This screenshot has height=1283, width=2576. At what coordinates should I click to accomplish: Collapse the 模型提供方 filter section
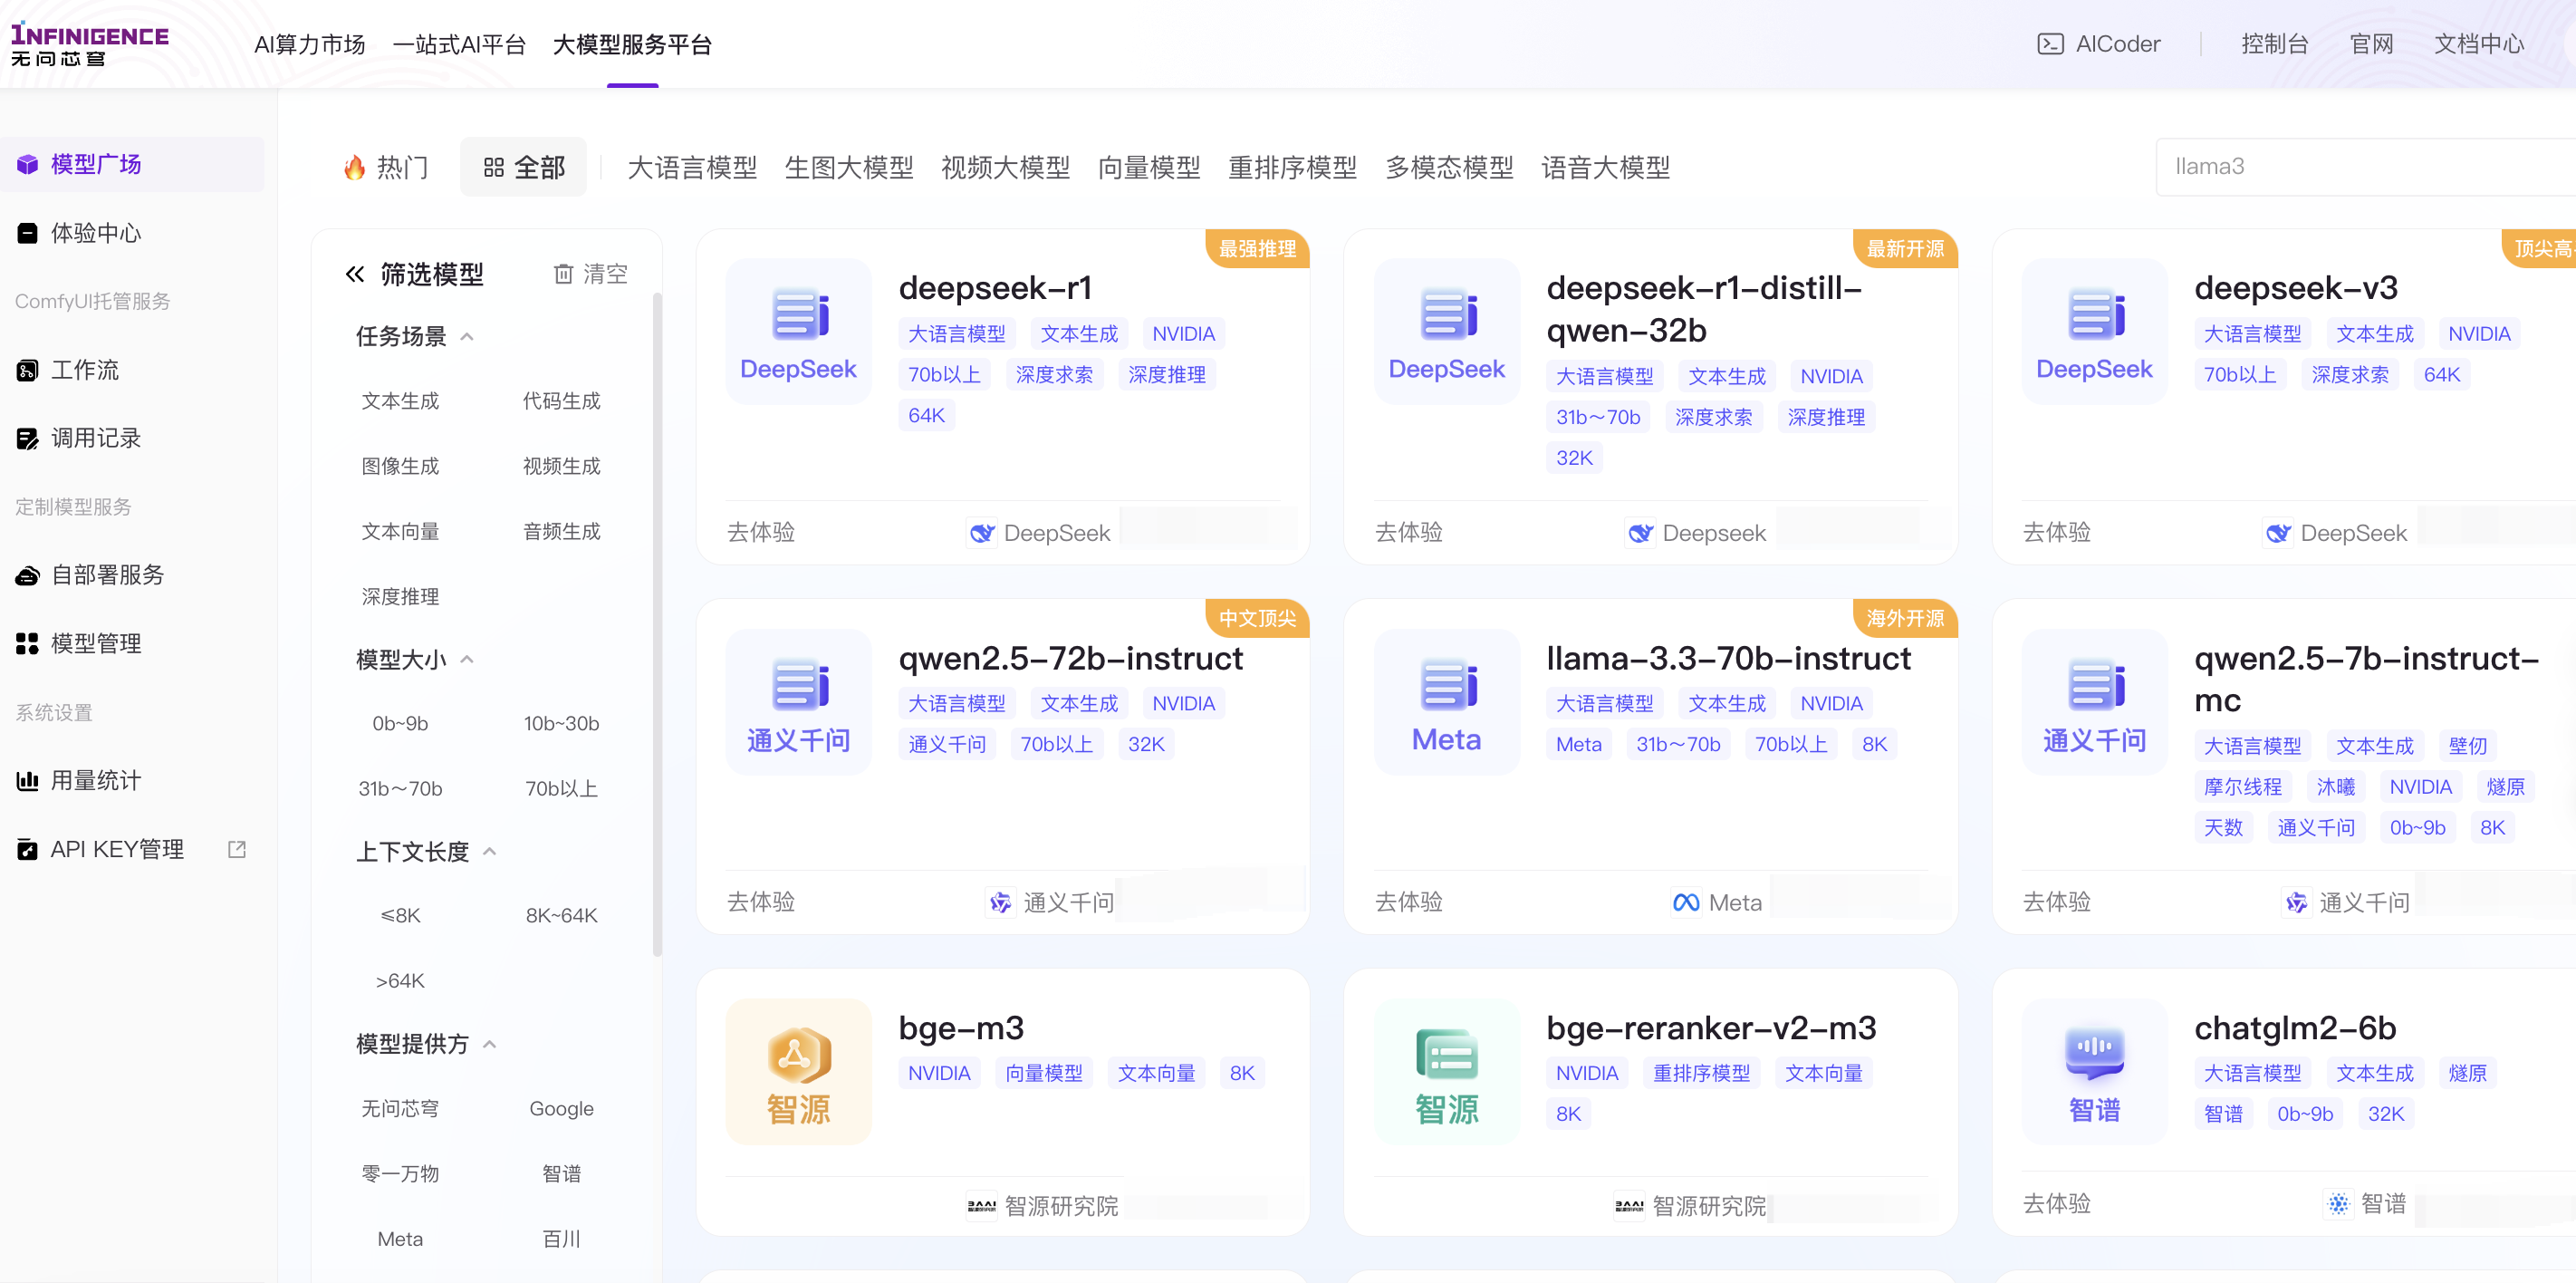[x=490, y=1044]
